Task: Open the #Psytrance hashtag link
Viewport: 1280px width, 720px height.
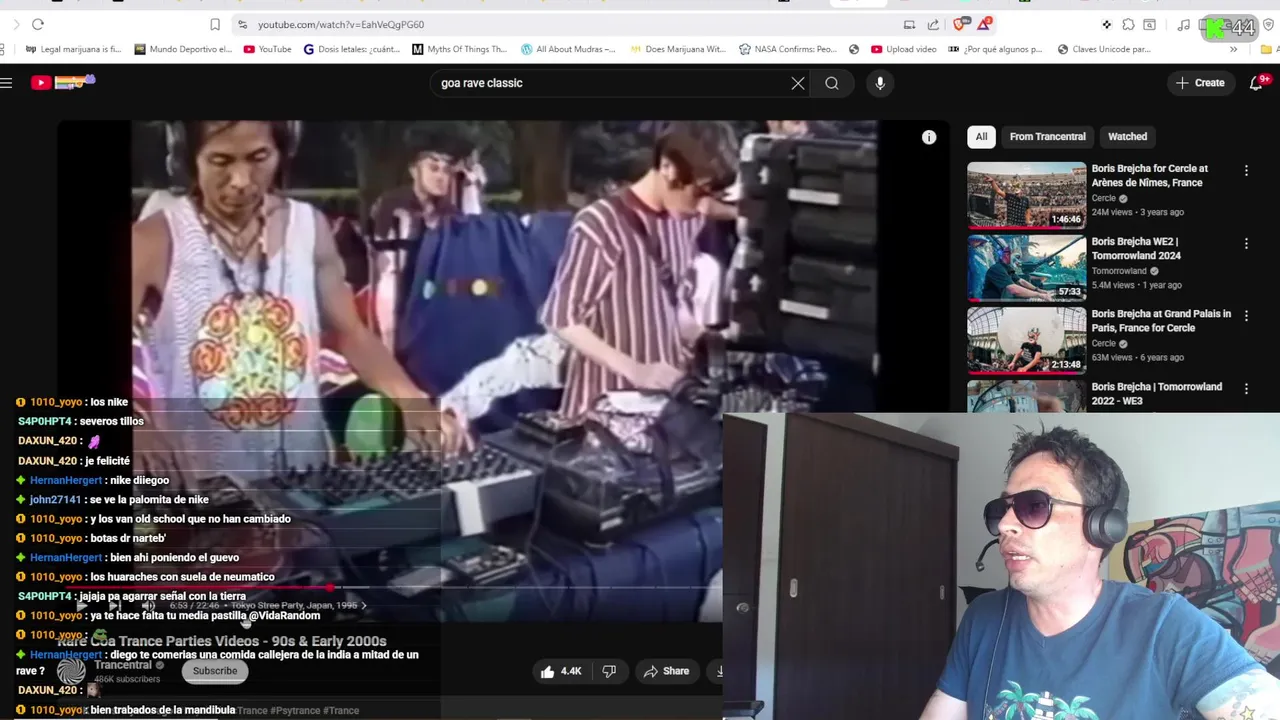Action: click(x=295, y=710)
